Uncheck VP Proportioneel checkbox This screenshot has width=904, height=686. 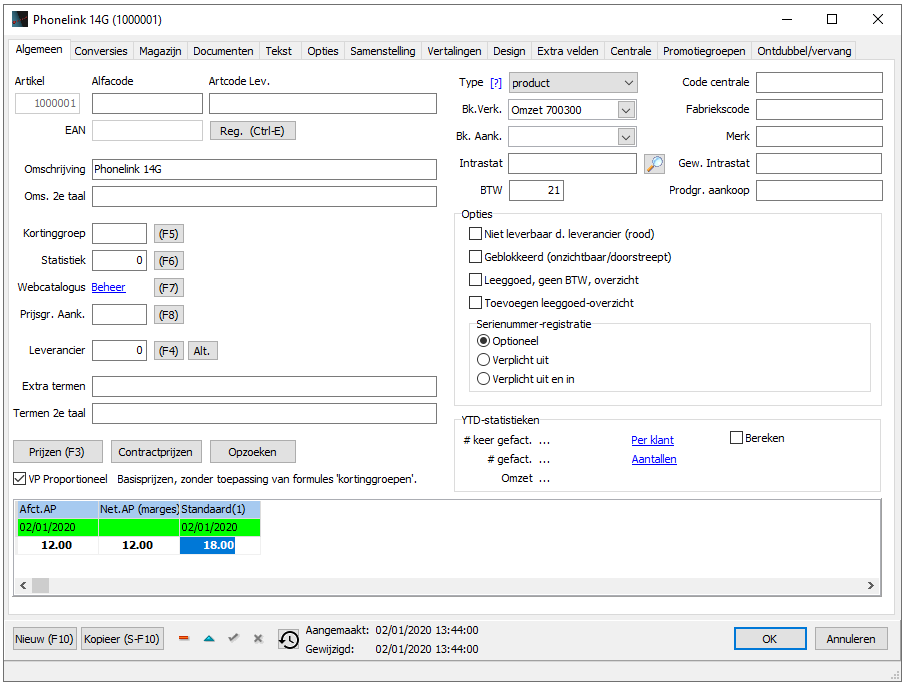(20, 478)
